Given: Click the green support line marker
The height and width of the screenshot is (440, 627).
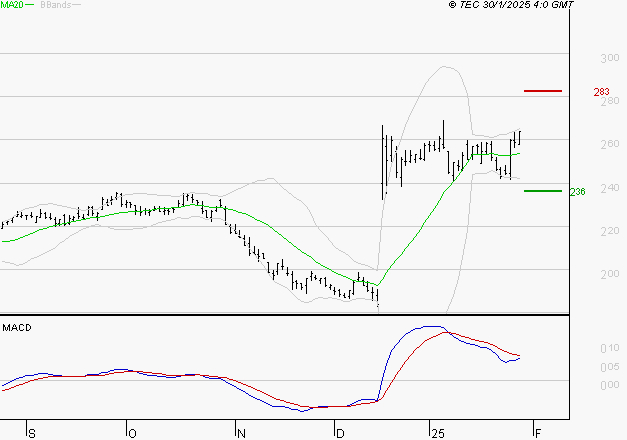Looking at the screenshot, I should (542, 190).
